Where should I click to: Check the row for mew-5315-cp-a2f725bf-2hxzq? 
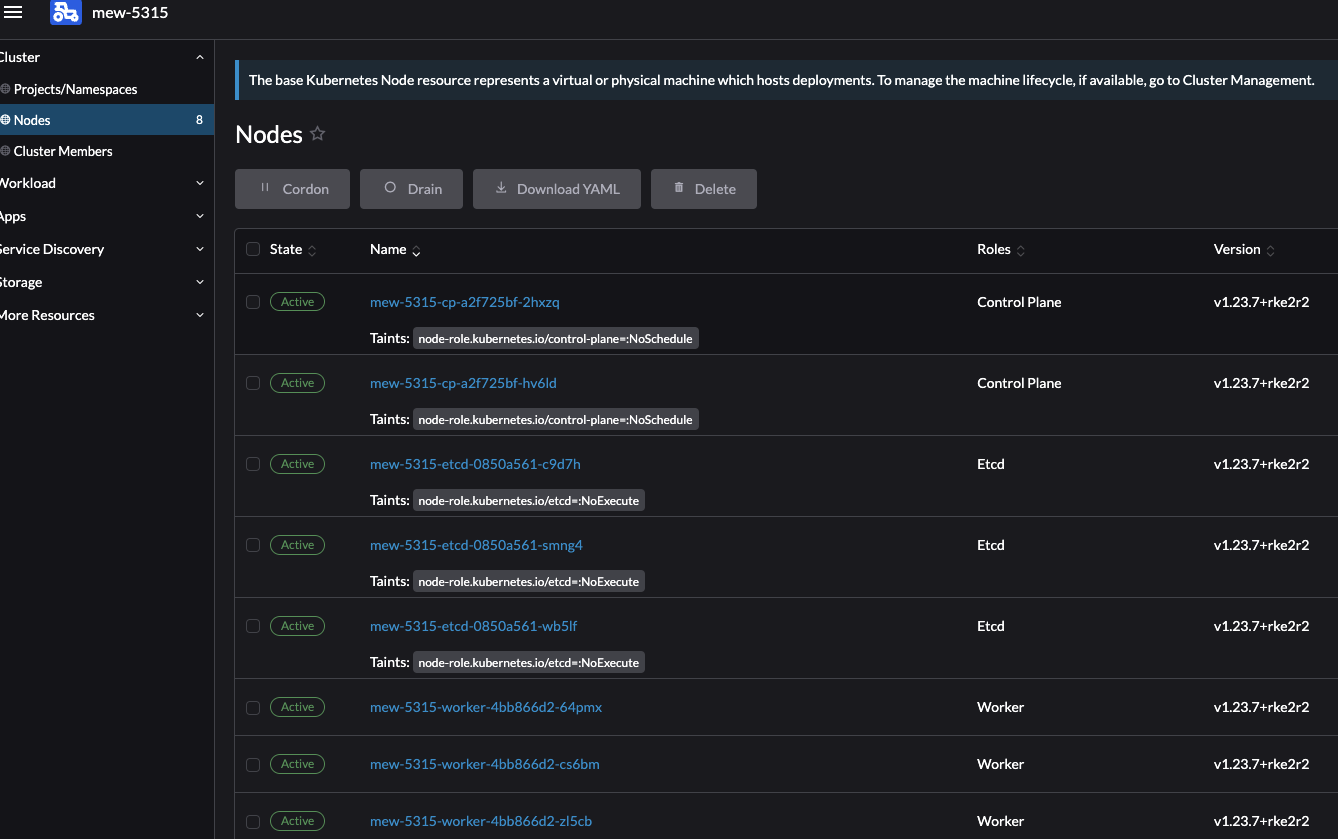252,301
